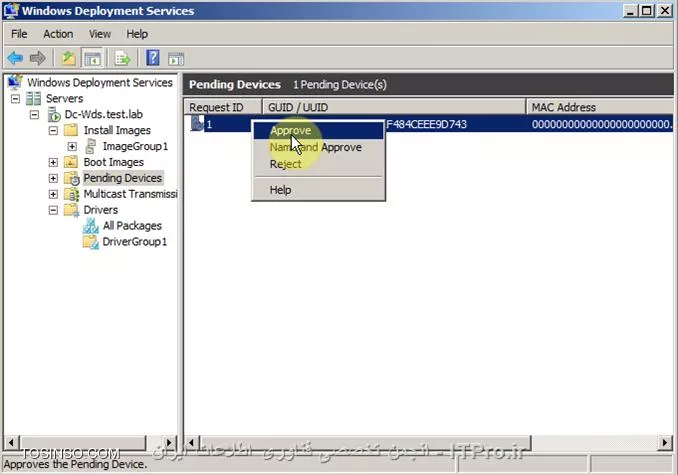Click the pending device icon in row 1
The height and width of the screenshot is (475, 678).
click(x=197, y=124)
